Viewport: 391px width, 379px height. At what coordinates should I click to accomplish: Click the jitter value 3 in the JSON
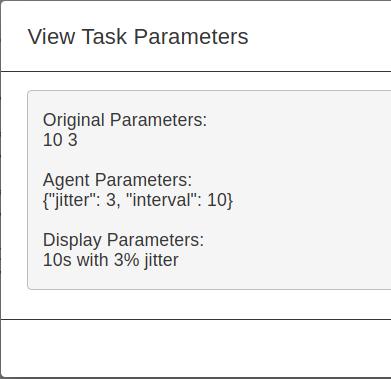[x=110, y=200]
